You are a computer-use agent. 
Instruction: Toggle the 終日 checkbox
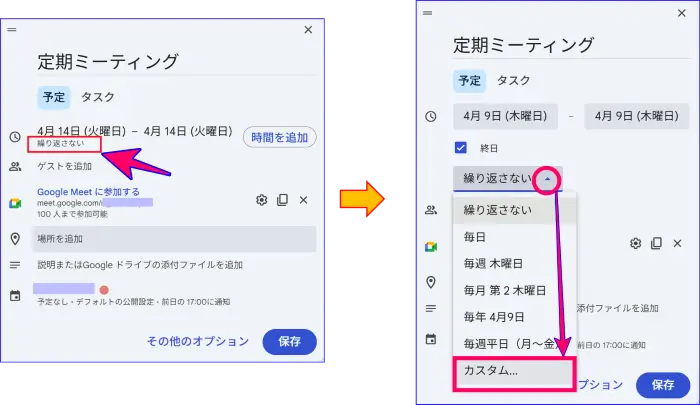click(x=461, y=148)
